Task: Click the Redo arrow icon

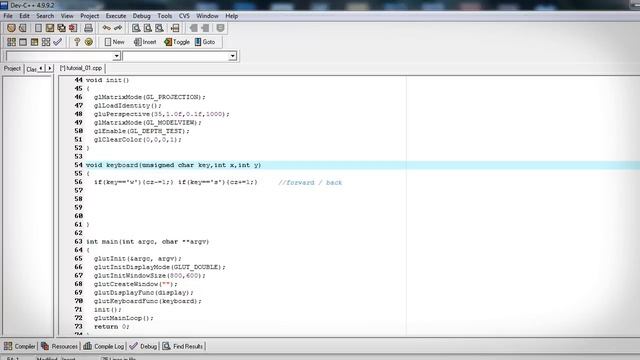Action: 118,28
